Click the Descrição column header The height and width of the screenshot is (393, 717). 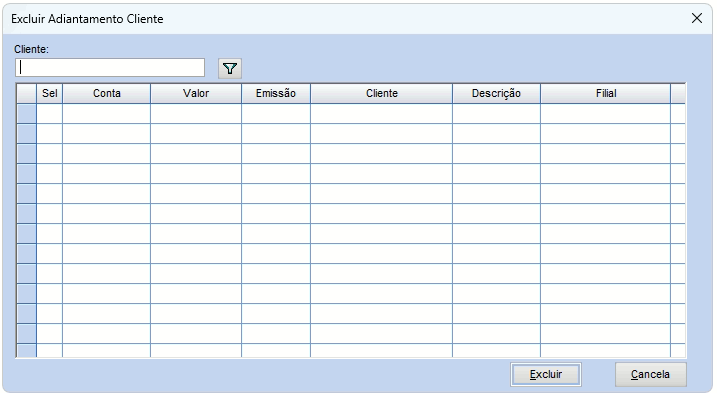pos(496,93)
